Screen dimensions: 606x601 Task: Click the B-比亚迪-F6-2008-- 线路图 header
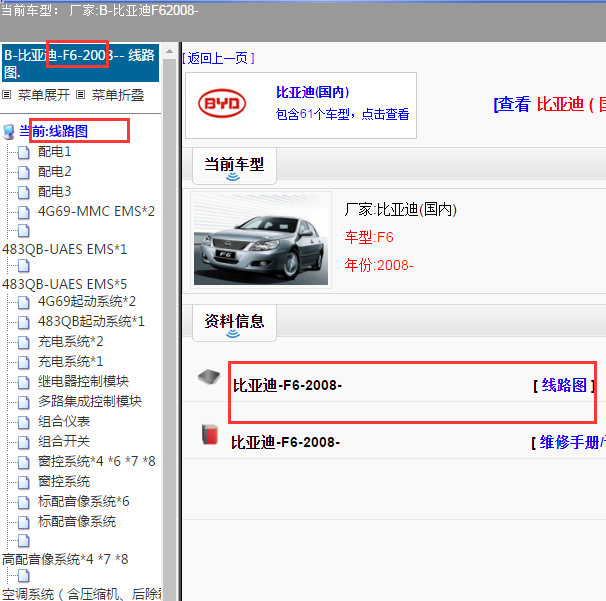(x=80, y=63)
